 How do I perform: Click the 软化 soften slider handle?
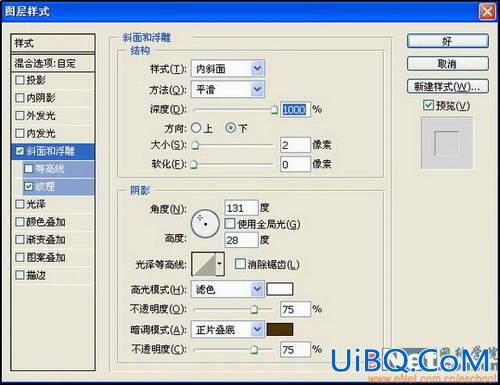tap(194, 164)
